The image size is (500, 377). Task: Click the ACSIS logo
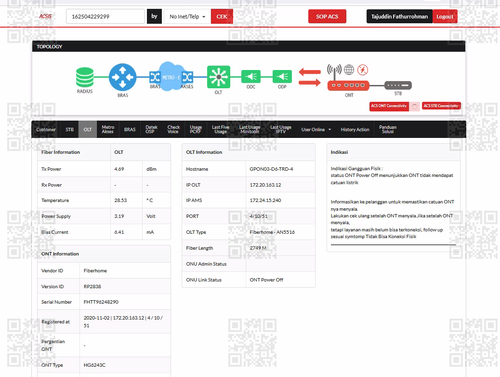(x=45, y=16)
